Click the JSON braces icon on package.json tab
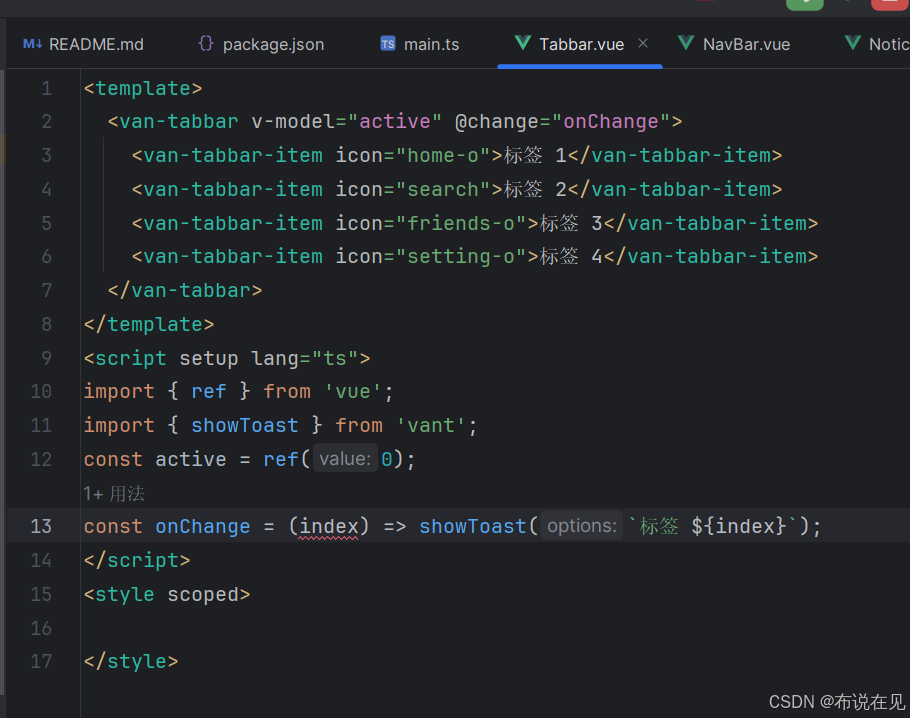The width and height of the screenshot is (910, 718). 206,44
